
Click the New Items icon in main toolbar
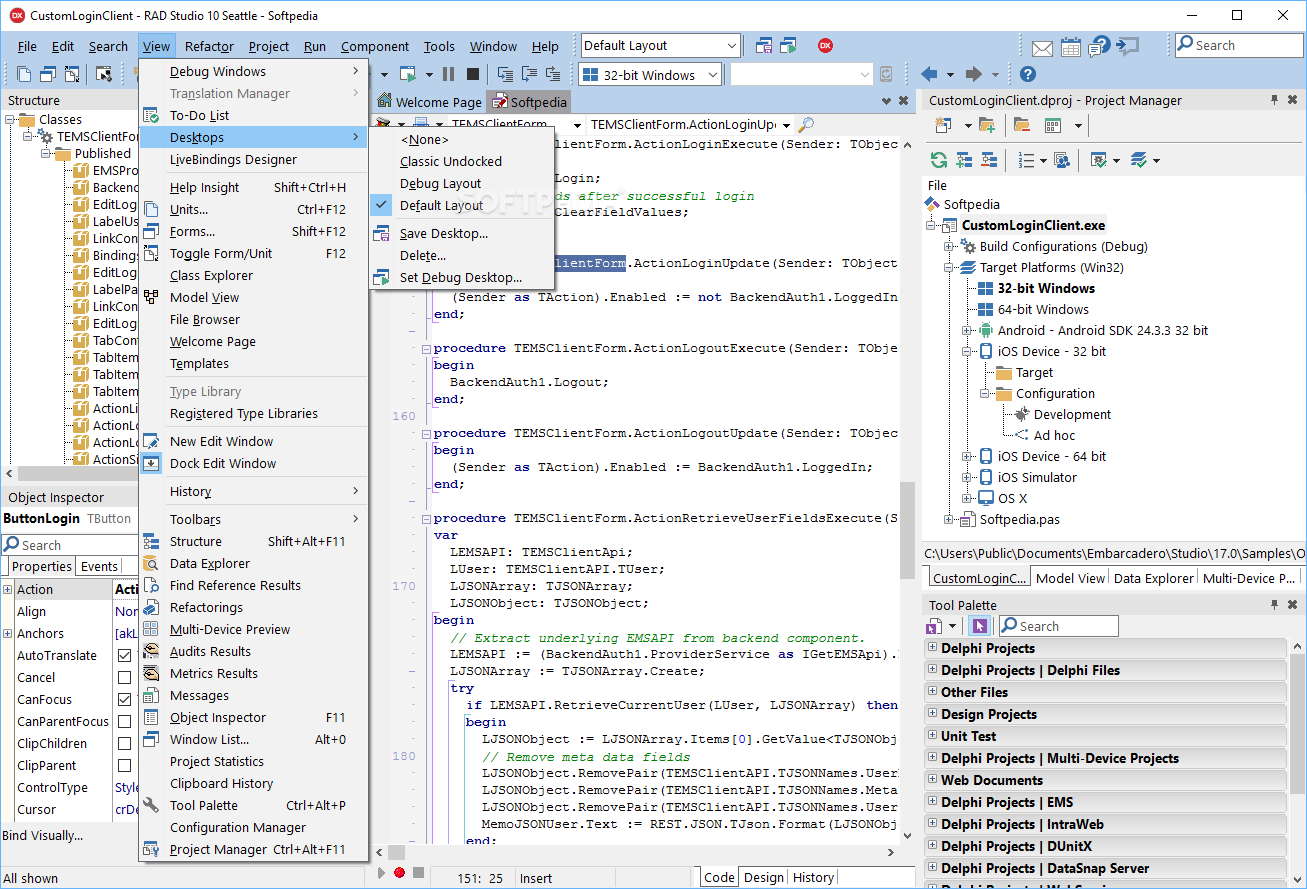click(23, 74)
